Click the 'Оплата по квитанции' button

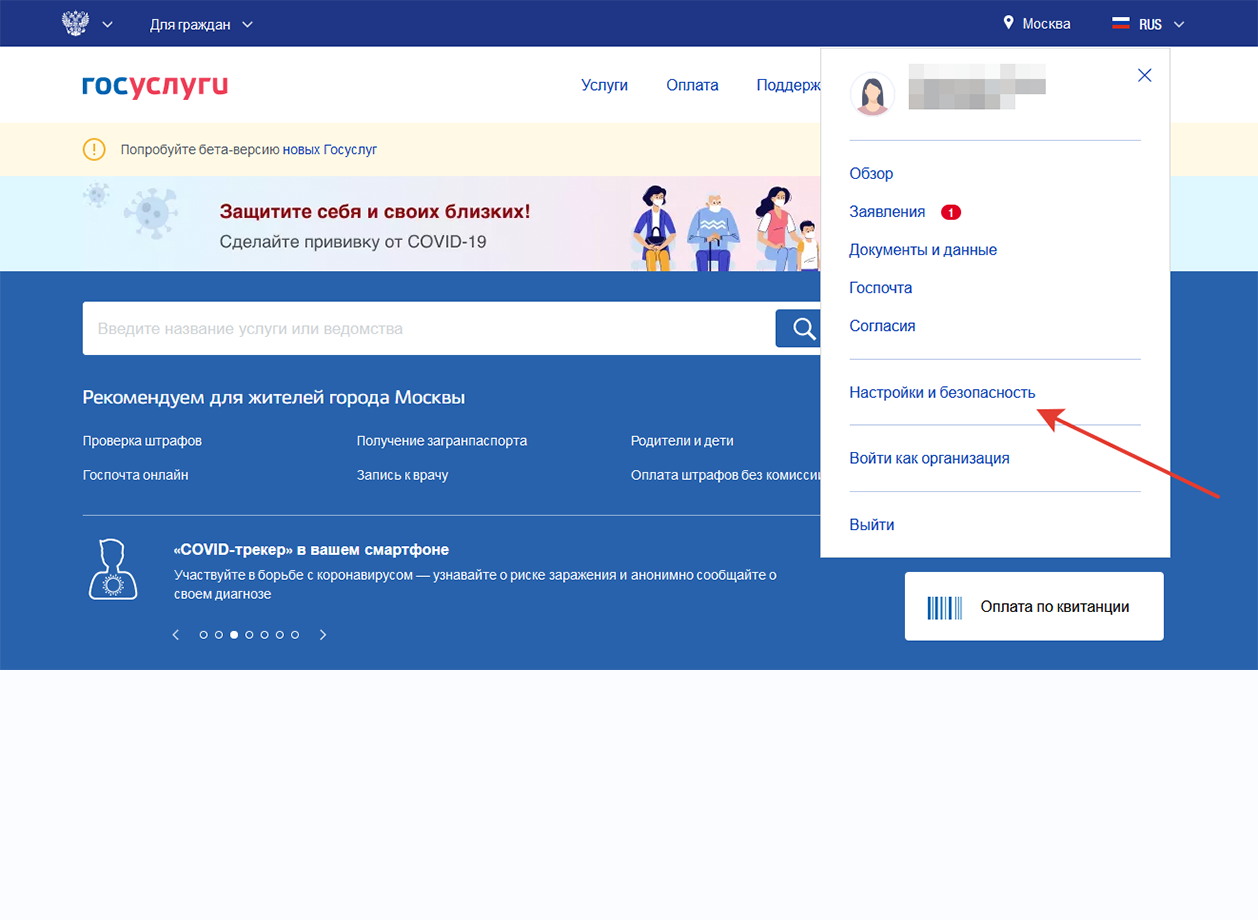(1034, 606)
